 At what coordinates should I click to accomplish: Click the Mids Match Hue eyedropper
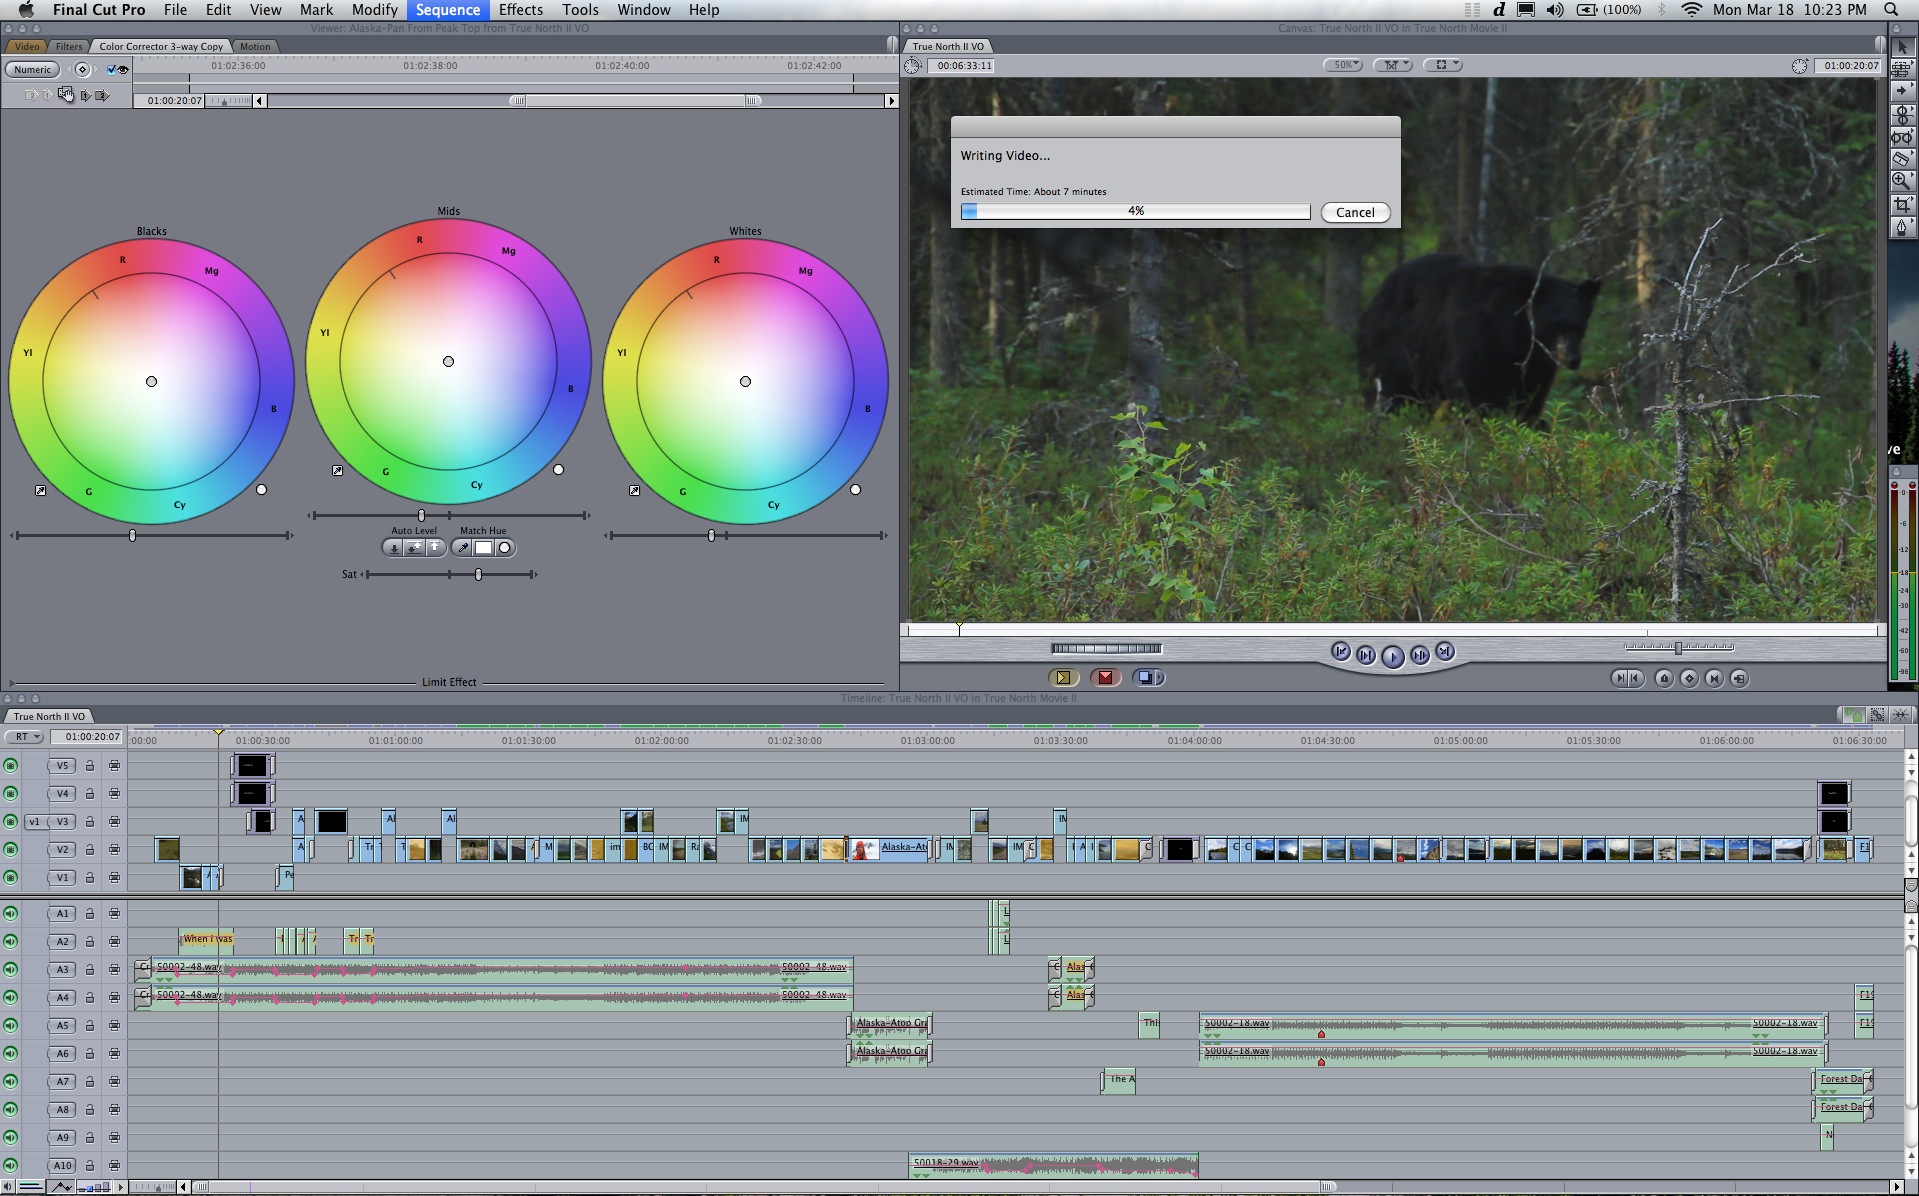pos(462,548)
